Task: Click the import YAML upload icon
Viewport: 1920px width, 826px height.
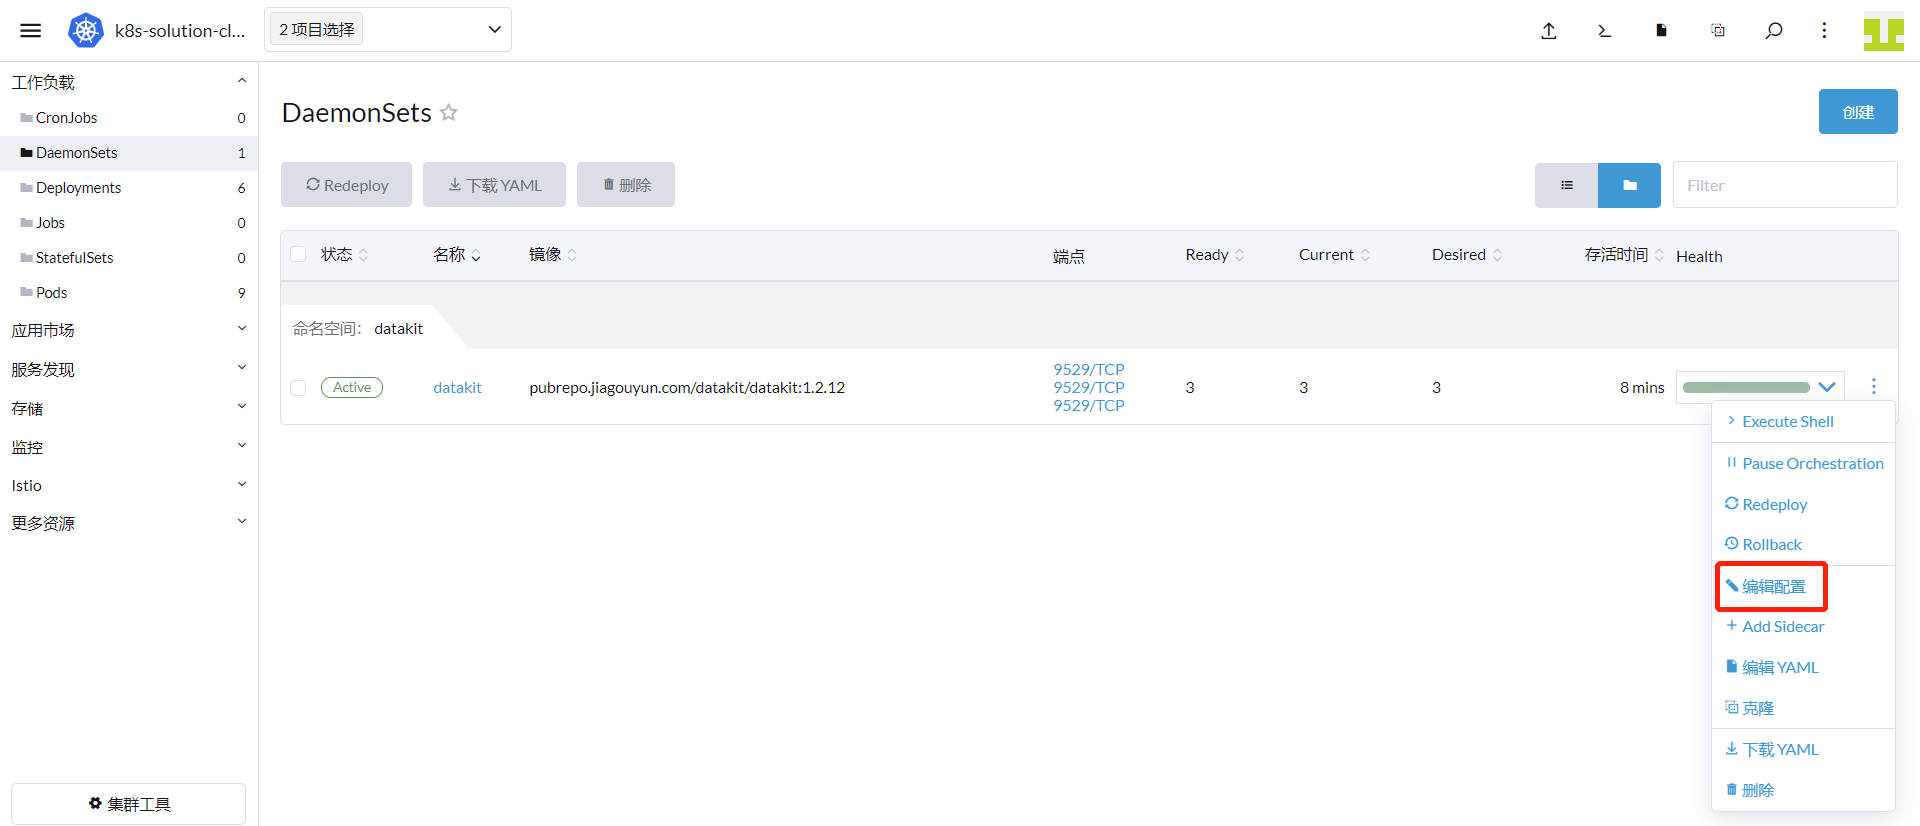Action: pos(1549,30)
